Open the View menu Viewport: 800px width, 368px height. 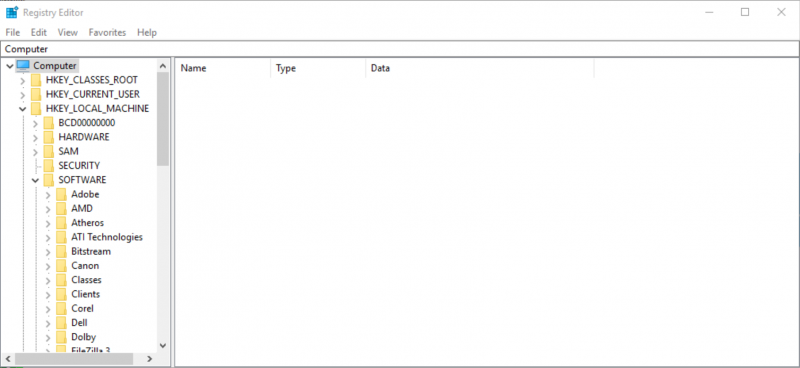pyautogui.click(x=68, y=32)
